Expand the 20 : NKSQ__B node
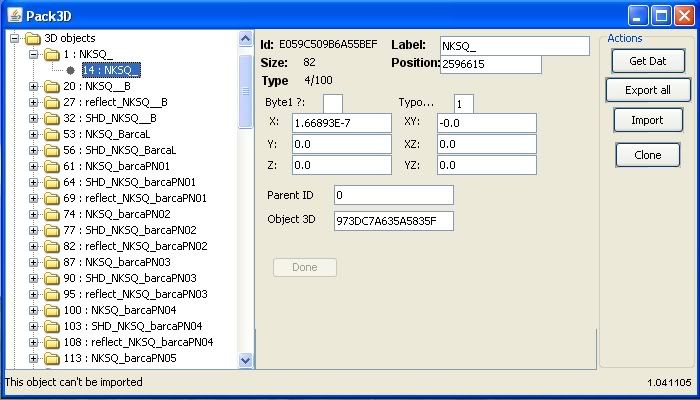Screen dimensions: 700x400 (33, 86)
